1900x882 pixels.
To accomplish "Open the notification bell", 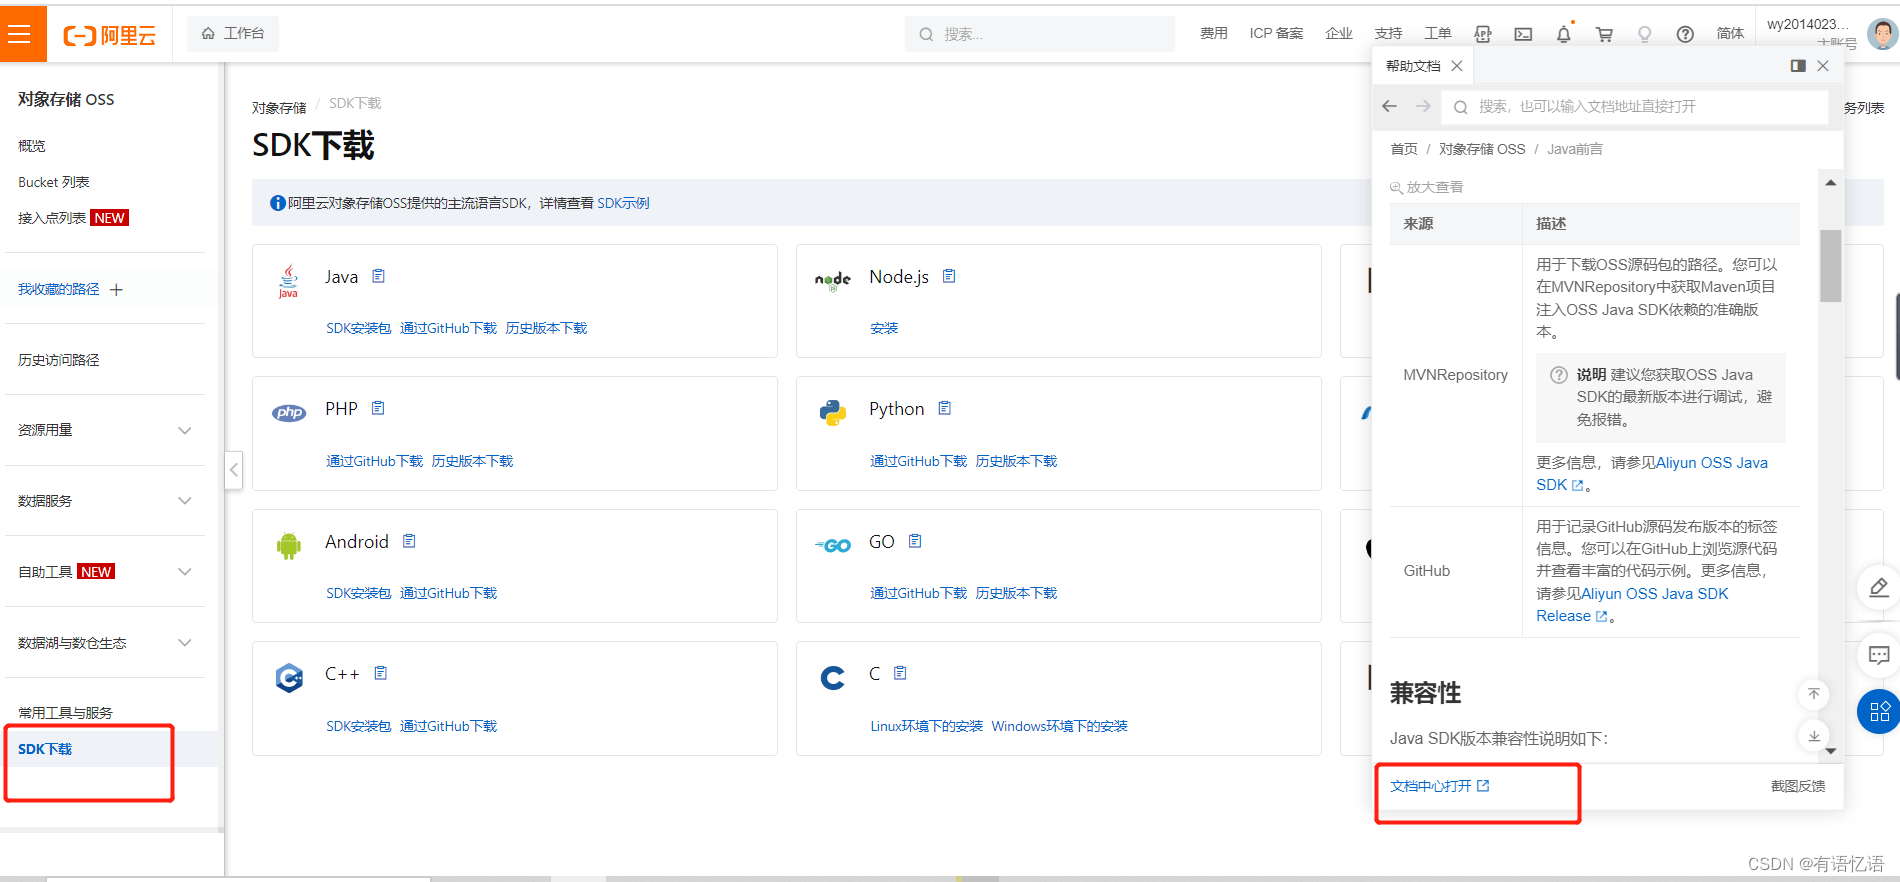I will coord(1564,34).
